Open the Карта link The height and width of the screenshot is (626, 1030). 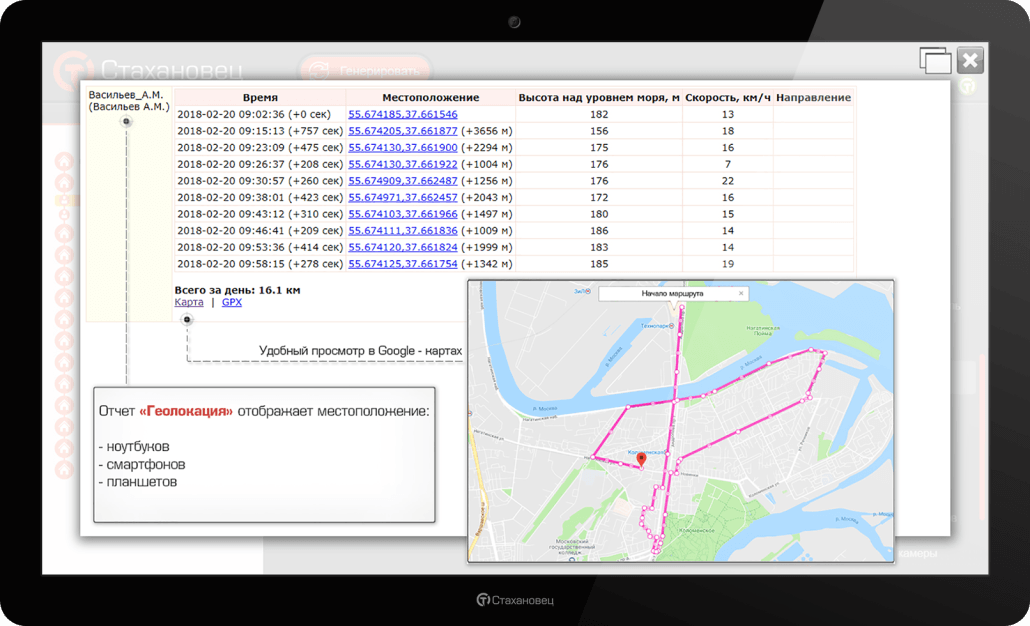coord(189,302)
